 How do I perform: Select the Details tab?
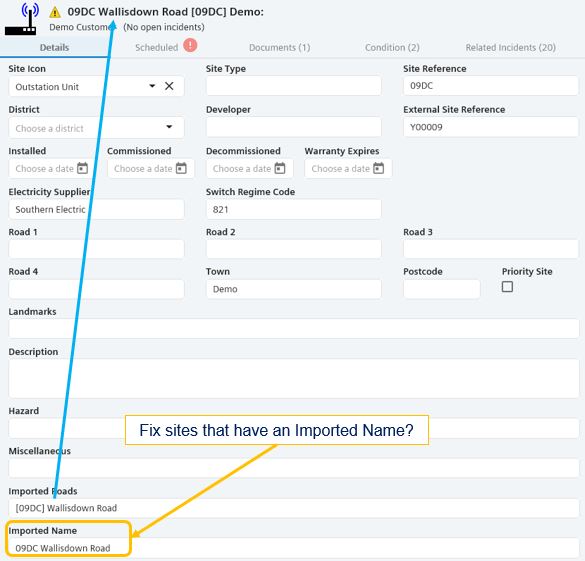(x=54, y=48)
